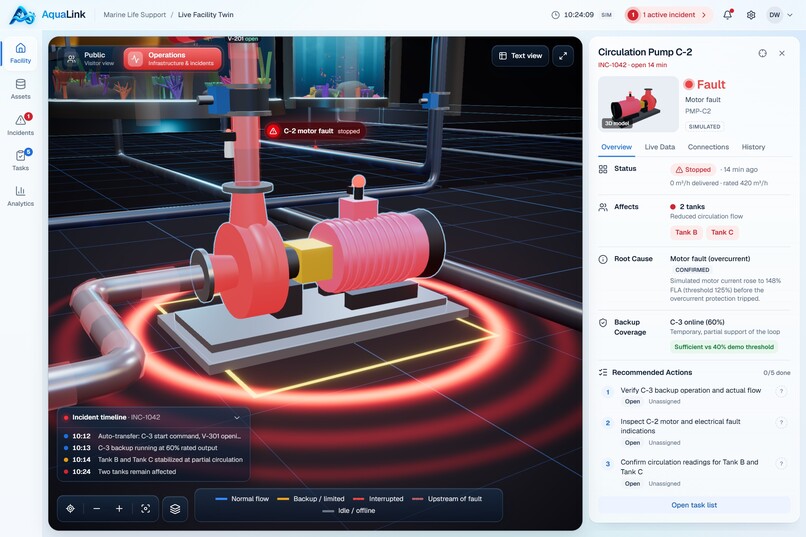Screen dimensions: 806x537
Task: Select the Overview tab
Action: pos(616,147)
